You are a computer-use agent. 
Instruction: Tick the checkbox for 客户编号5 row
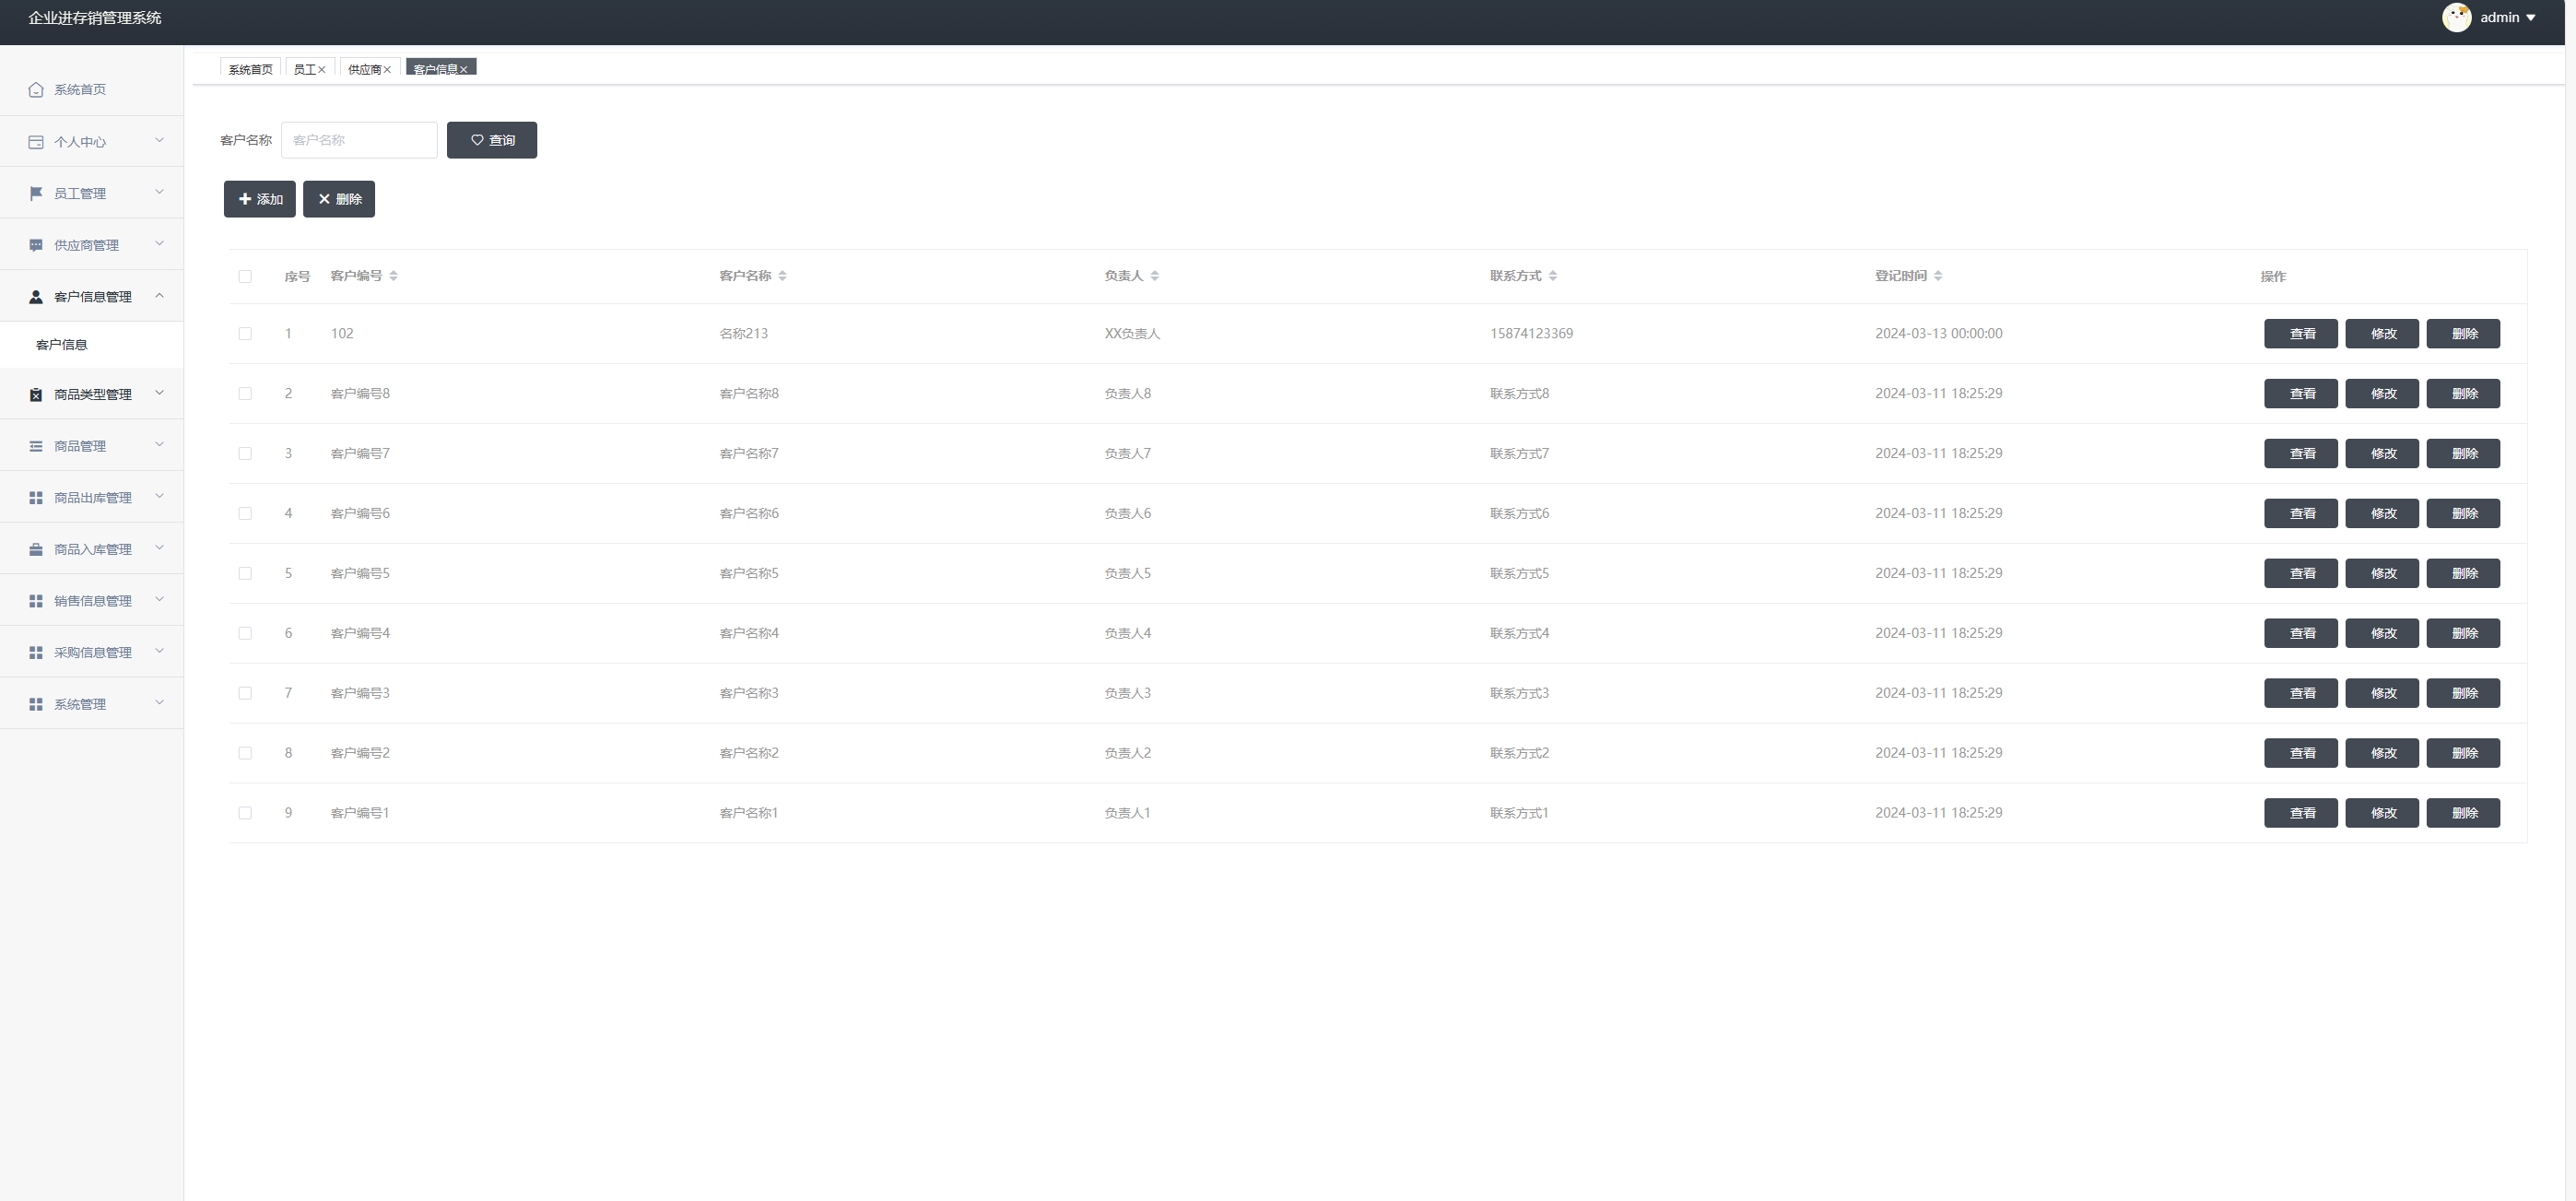pyautogui.click(x=245, y=573)
